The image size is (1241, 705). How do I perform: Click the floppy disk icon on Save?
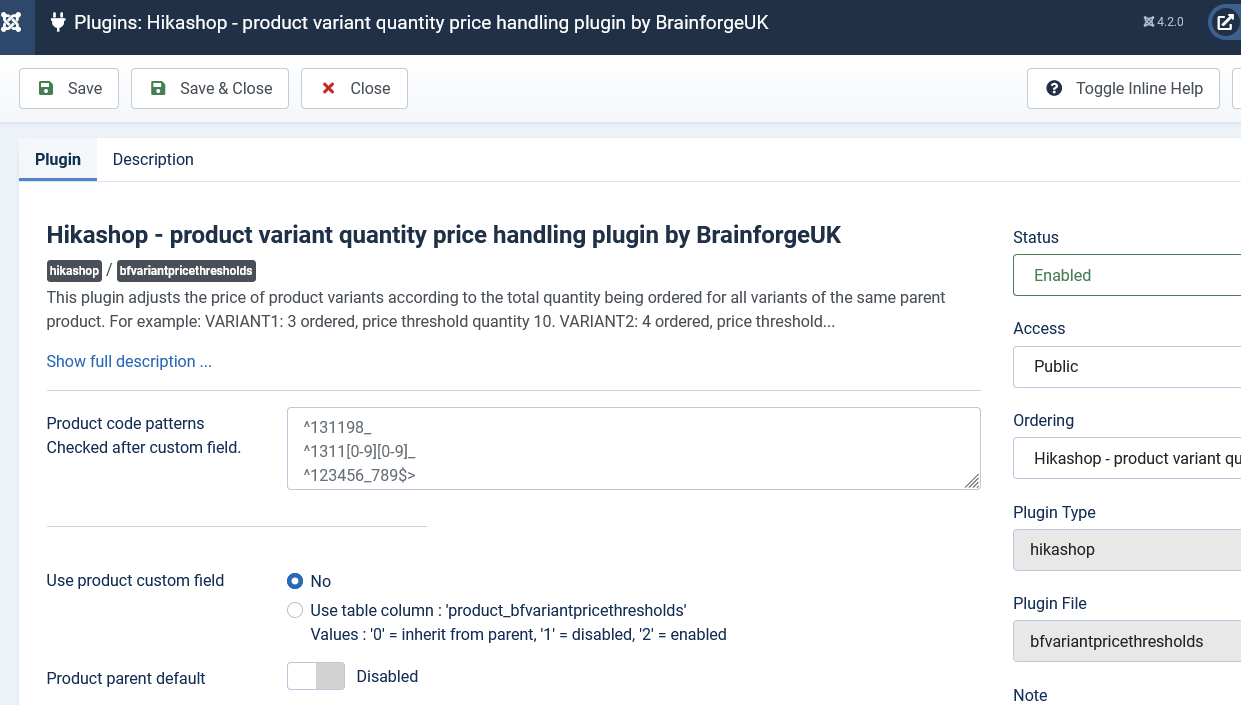[x=46, y=88]
